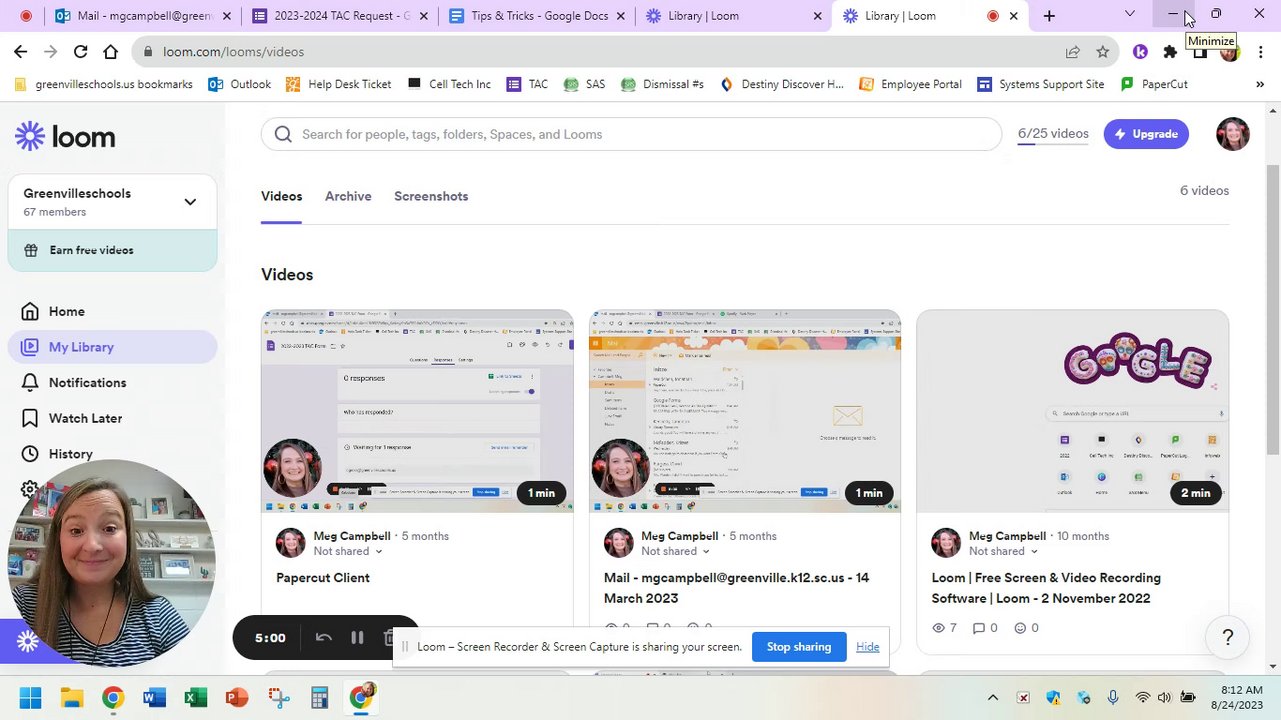Share this page via the share icon
Screen dimensions: 1281x720
(1072, 52)
